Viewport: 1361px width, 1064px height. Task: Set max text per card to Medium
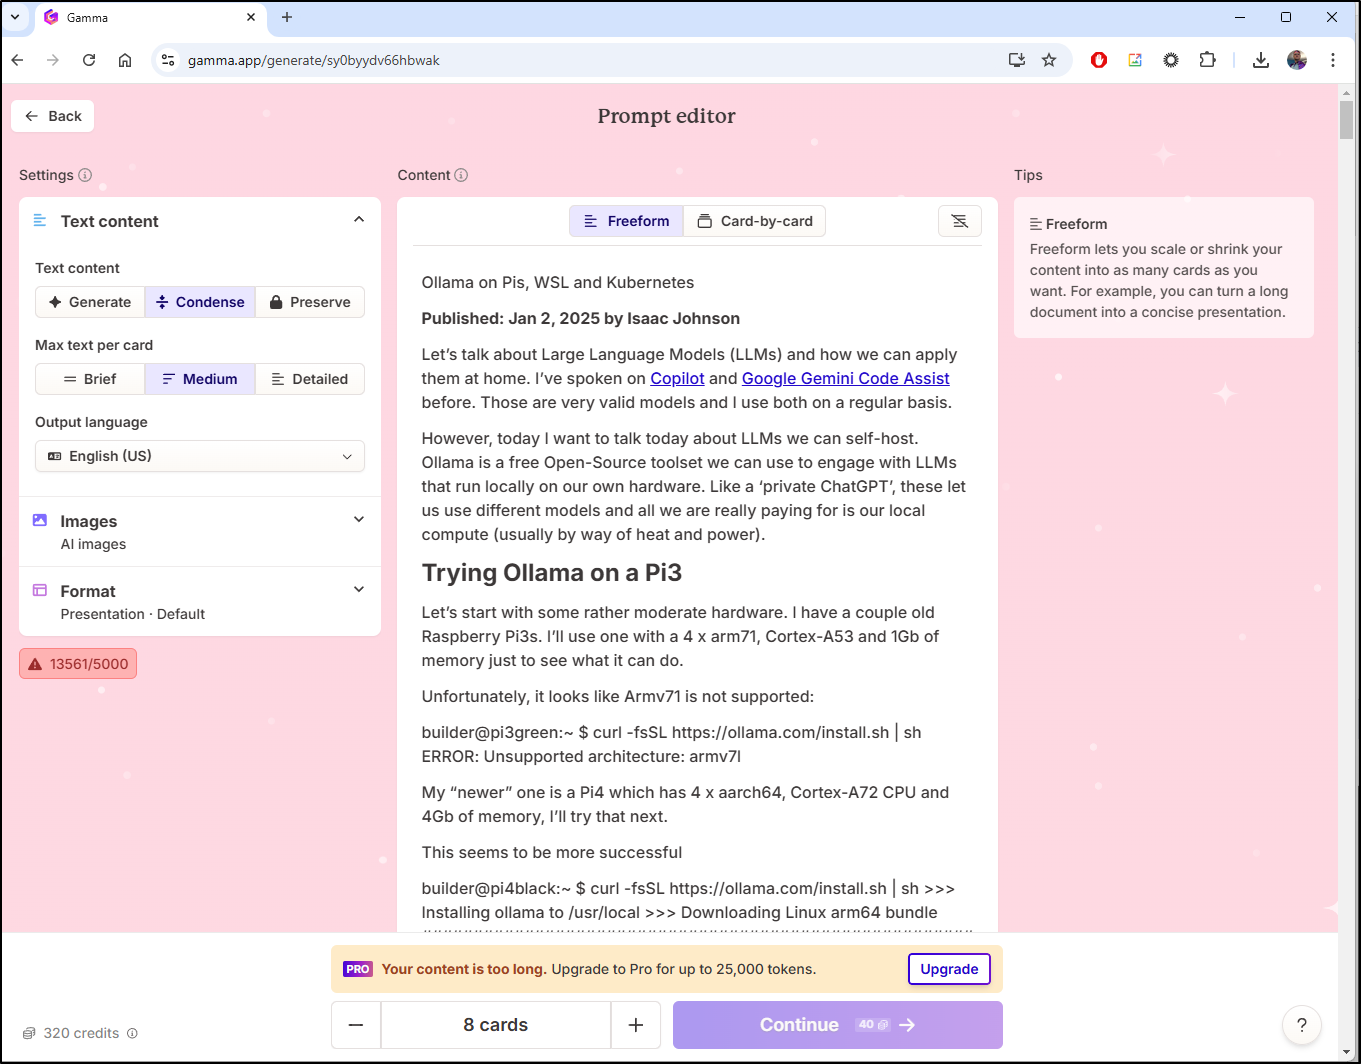point(200,379)
